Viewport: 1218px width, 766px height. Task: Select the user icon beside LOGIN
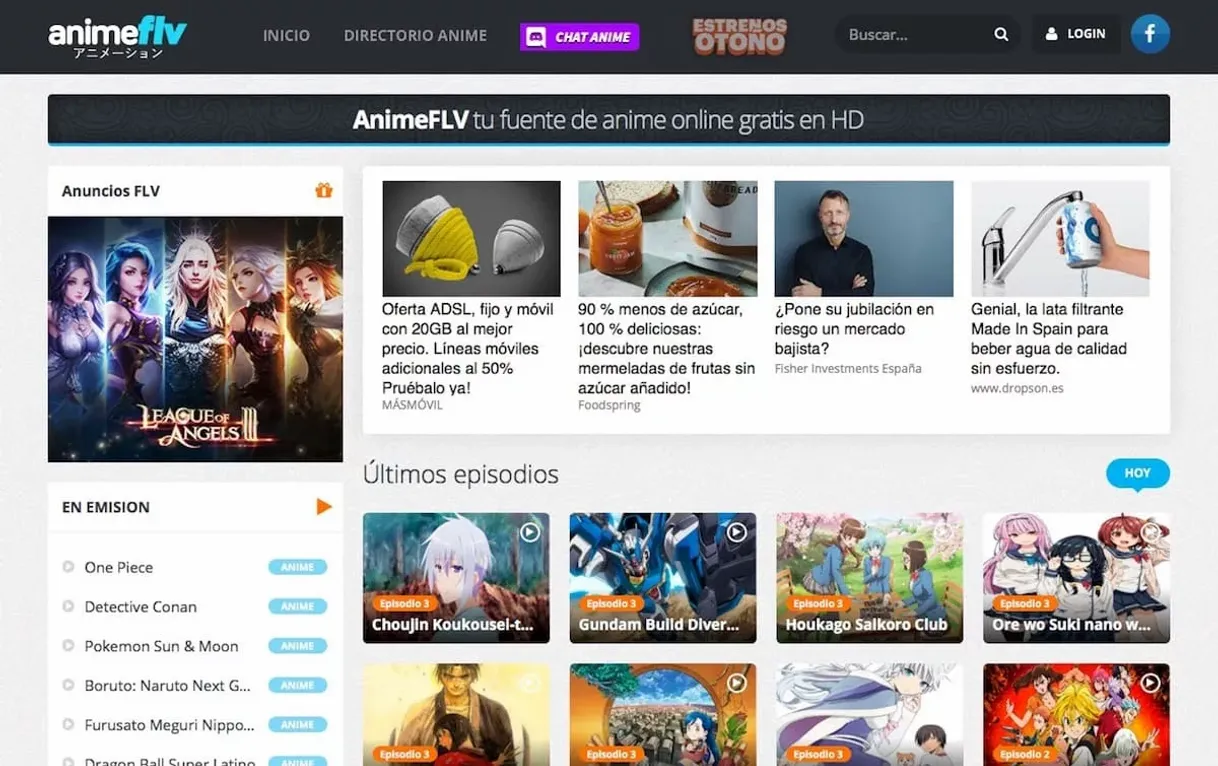1053,33
